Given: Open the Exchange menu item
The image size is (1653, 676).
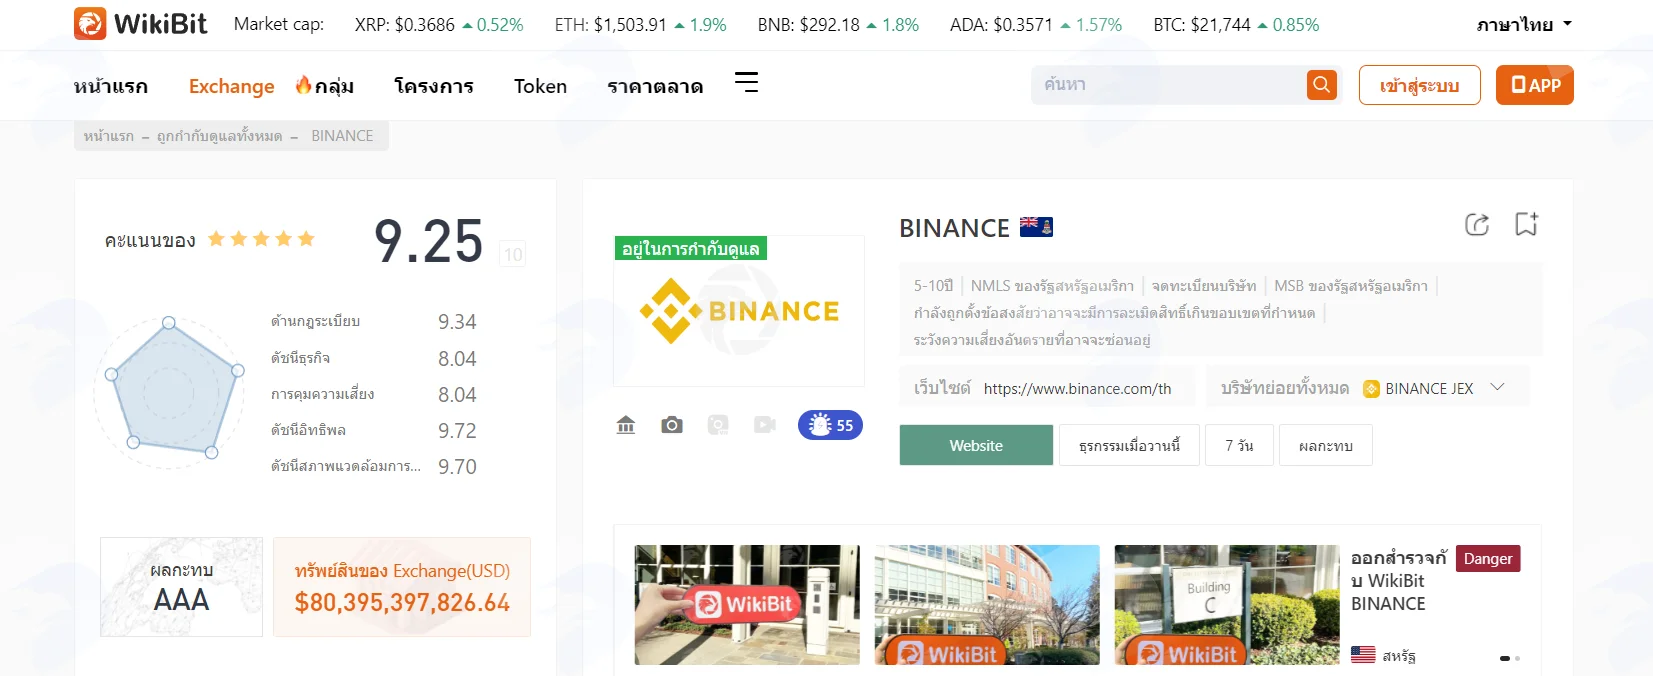Looking at the screenshot, I should click(232, 86).
